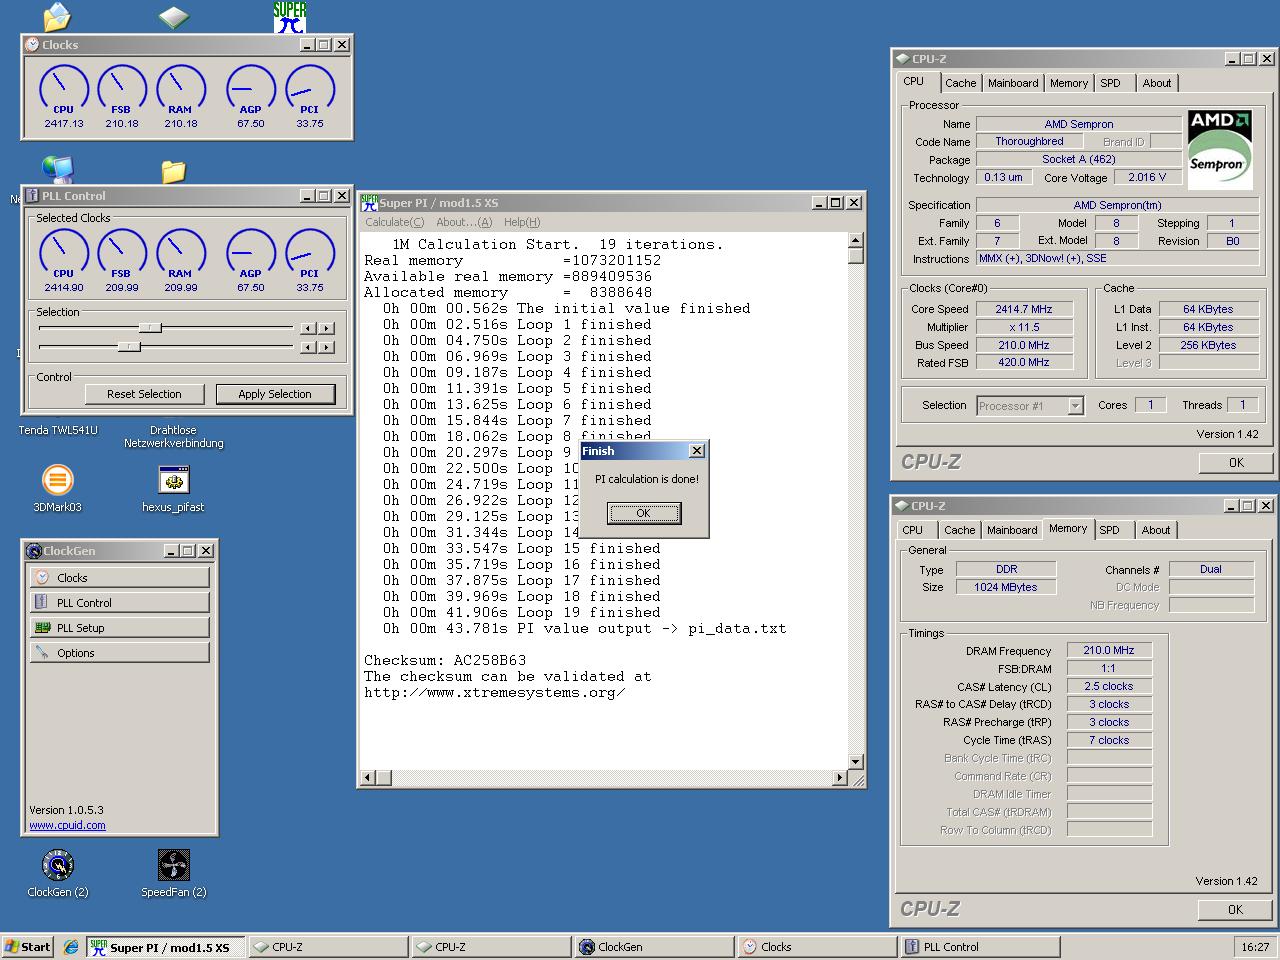The height and width of the screenshot is (960, 1280).
Task: Follow the www.cpuid.com link
Action: click(x=67, y=825)
